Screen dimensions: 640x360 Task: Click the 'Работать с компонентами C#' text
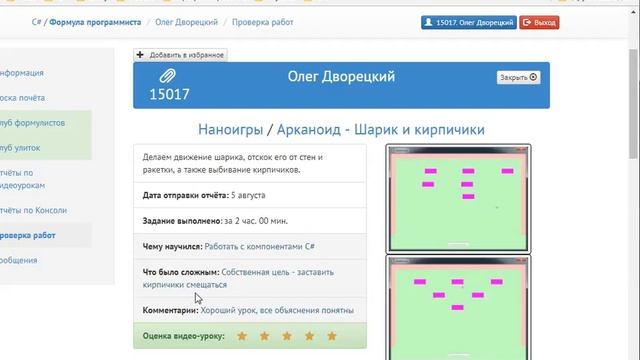point(260,247)
